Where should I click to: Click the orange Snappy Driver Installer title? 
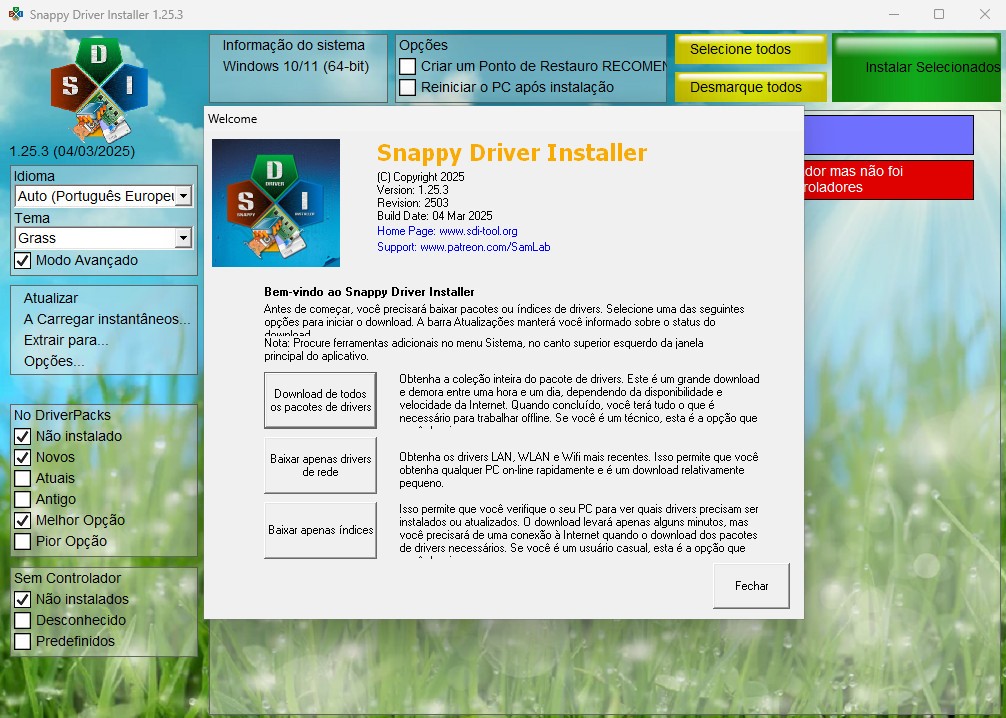pyautogui.click(x=512, y=153)
